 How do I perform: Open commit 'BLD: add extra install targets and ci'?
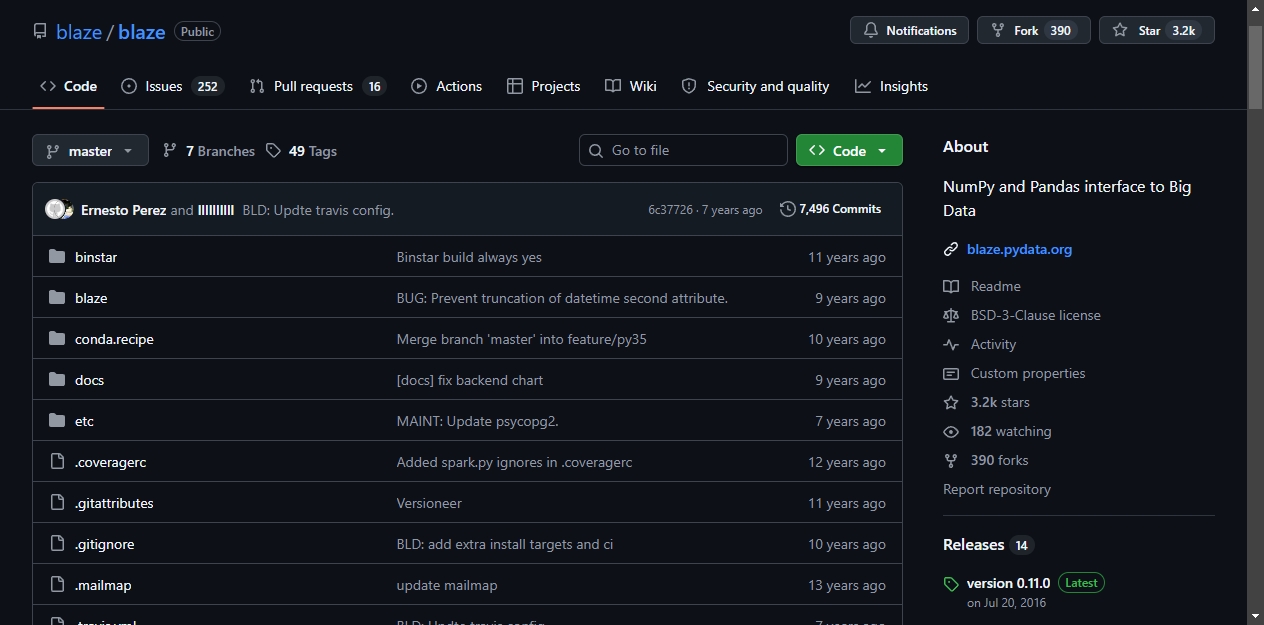point(505,544)
